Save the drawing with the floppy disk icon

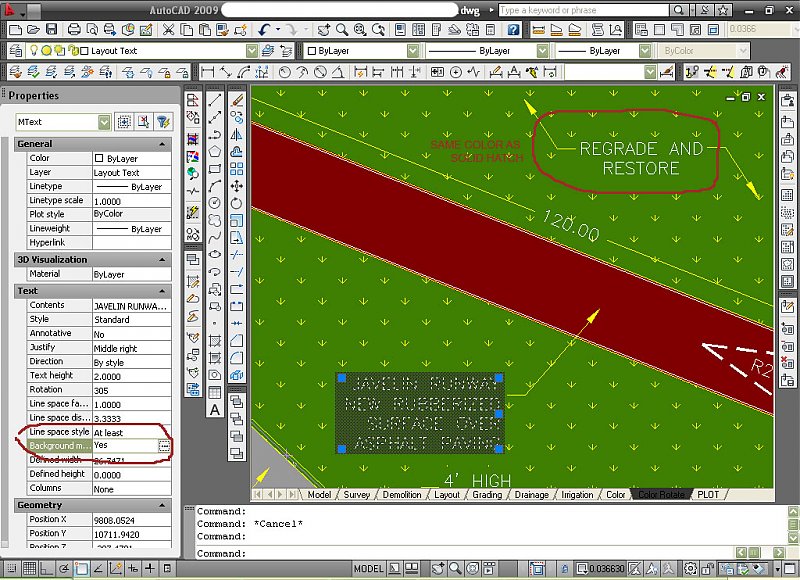[51, 30]
